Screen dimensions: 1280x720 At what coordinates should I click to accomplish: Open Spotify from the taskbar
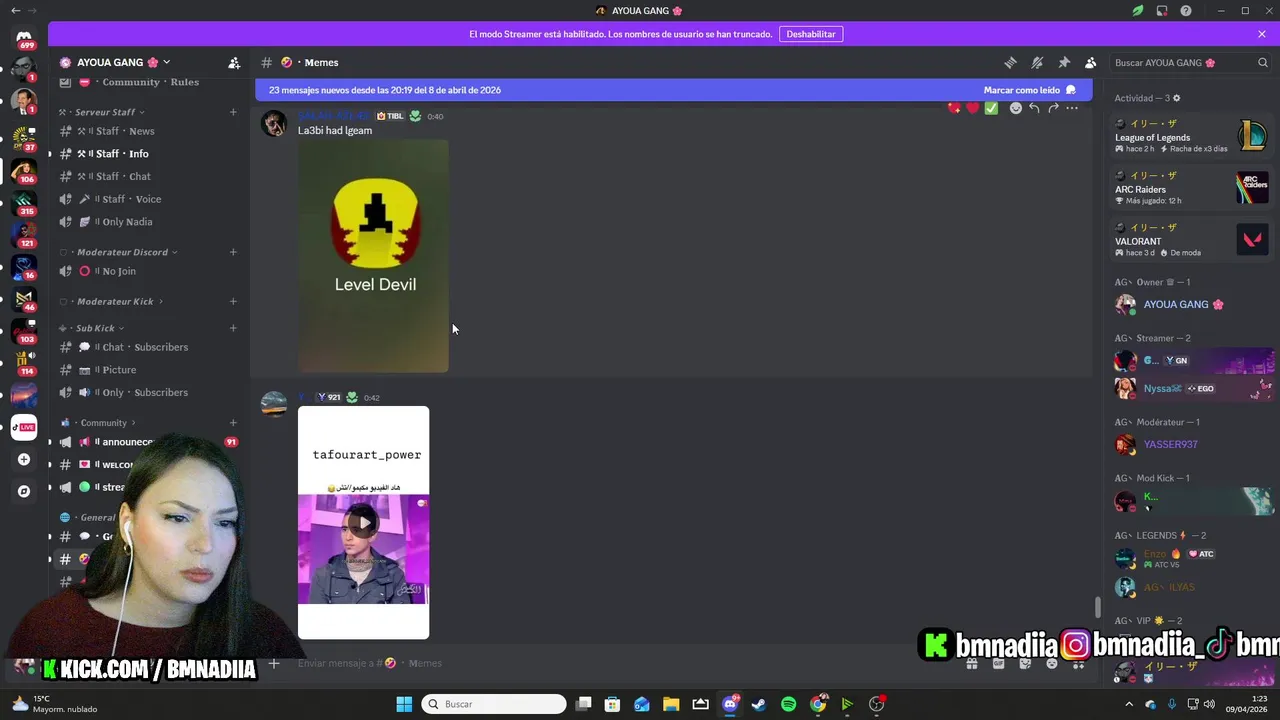(x=788, y=704)
